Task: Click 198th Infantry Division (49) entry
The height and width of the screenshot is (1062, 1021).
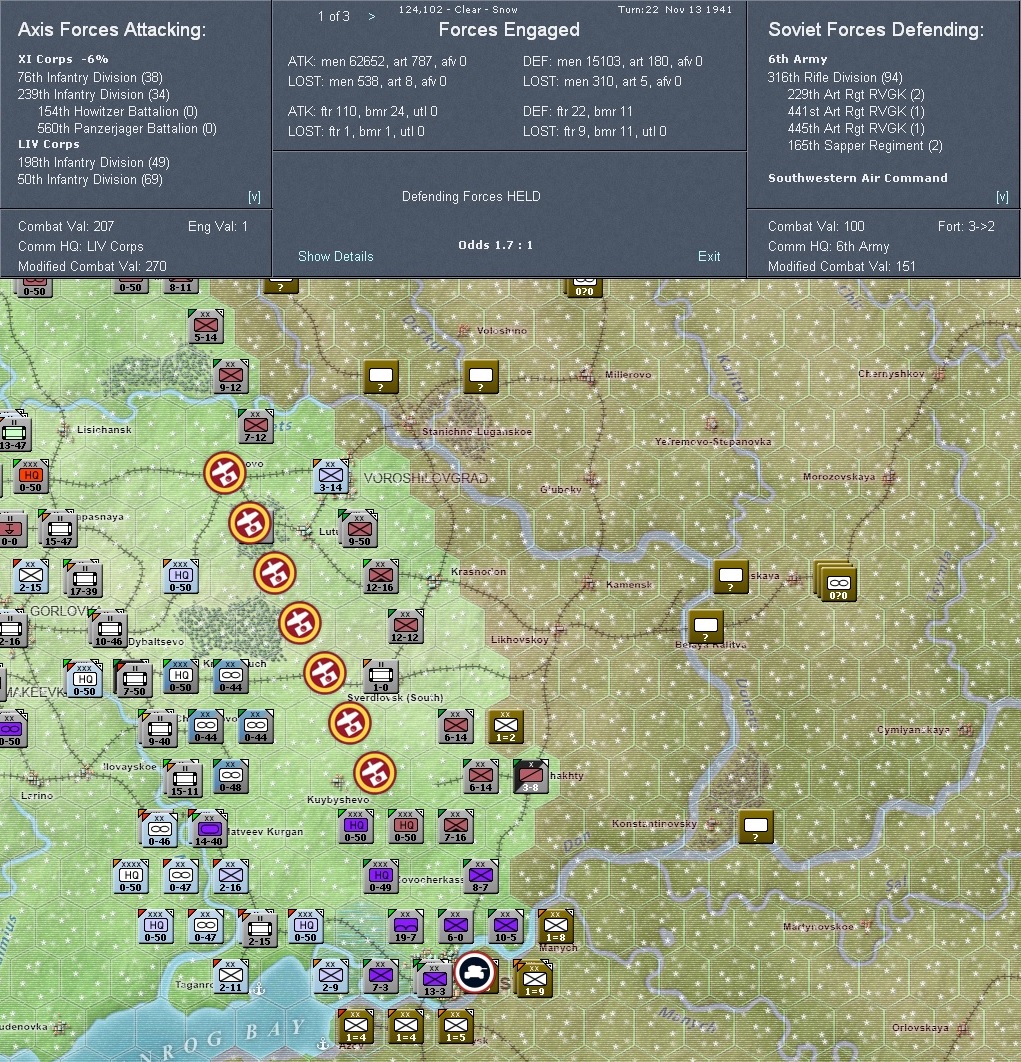Action: [93, 163]
